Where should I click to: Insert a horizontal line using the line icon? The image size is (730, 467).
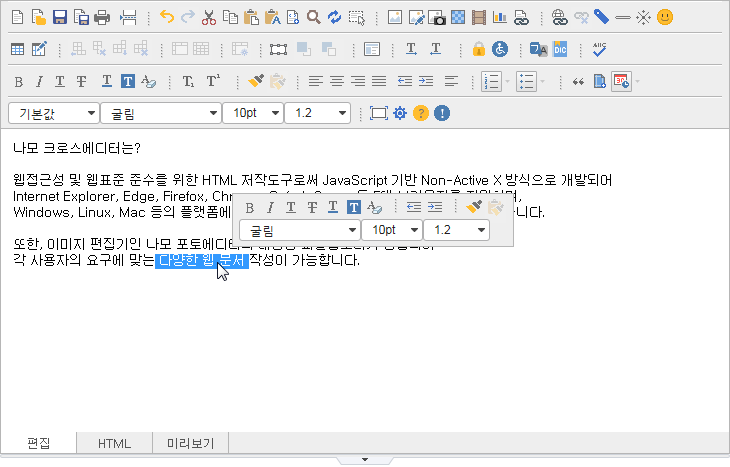pyautogui.click(x=622, y=18)
